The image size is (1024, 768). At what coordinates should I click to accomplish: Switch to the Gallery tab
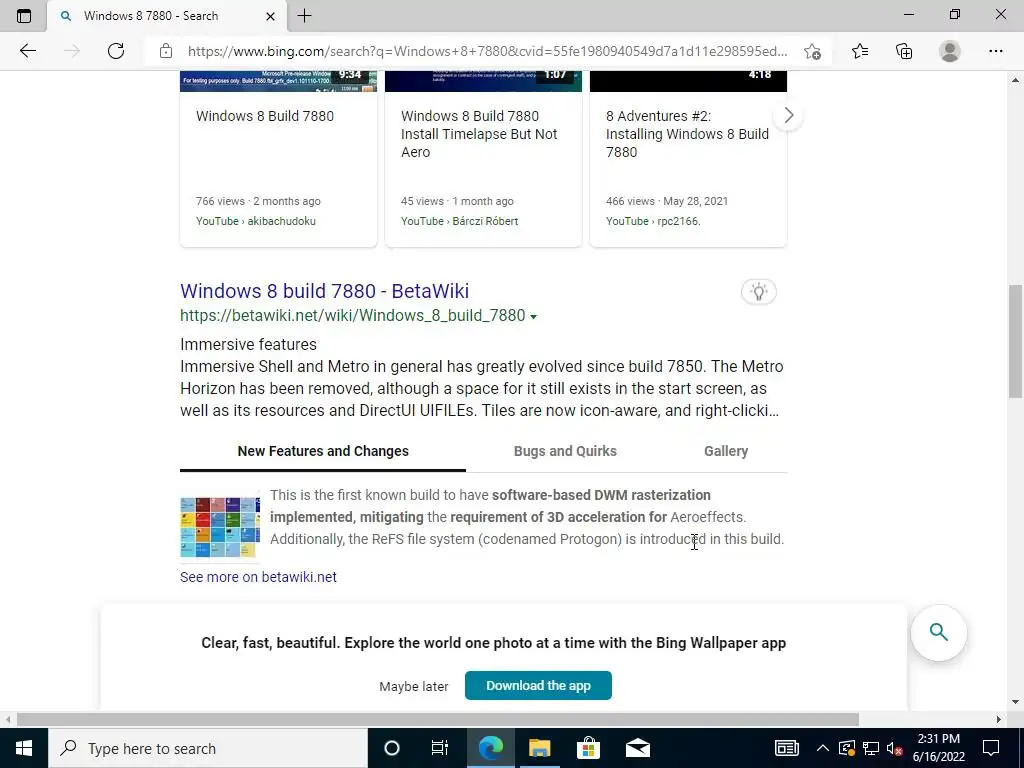pos(726,451)
